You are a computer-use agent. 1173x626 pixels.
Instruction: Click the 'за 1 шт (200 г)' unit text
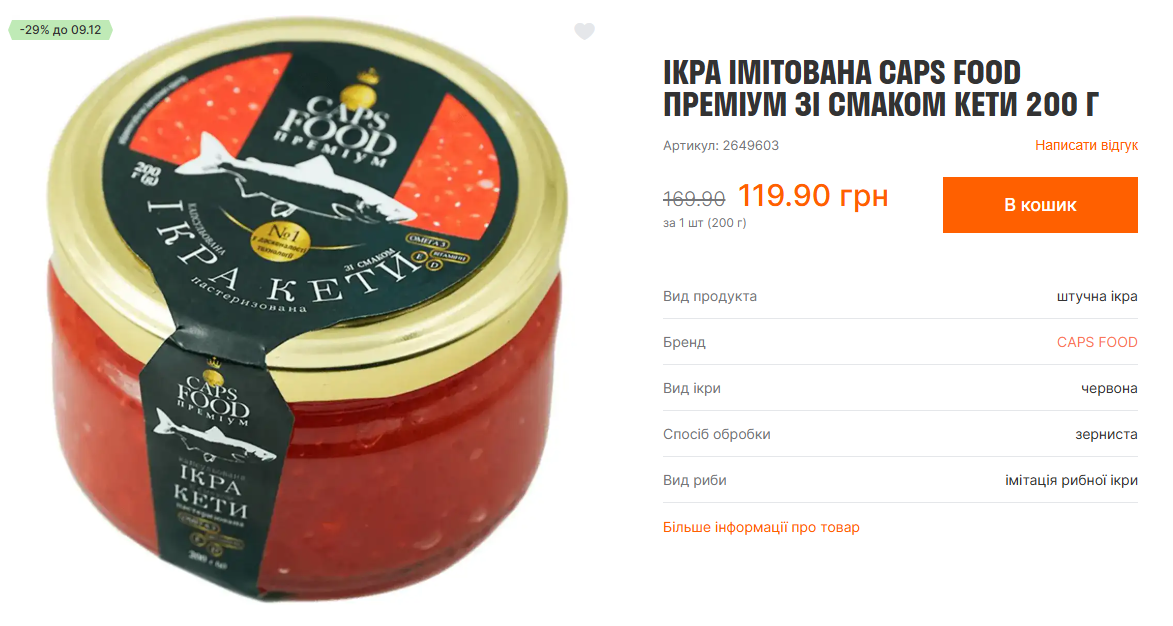click(x=705, y=223)
